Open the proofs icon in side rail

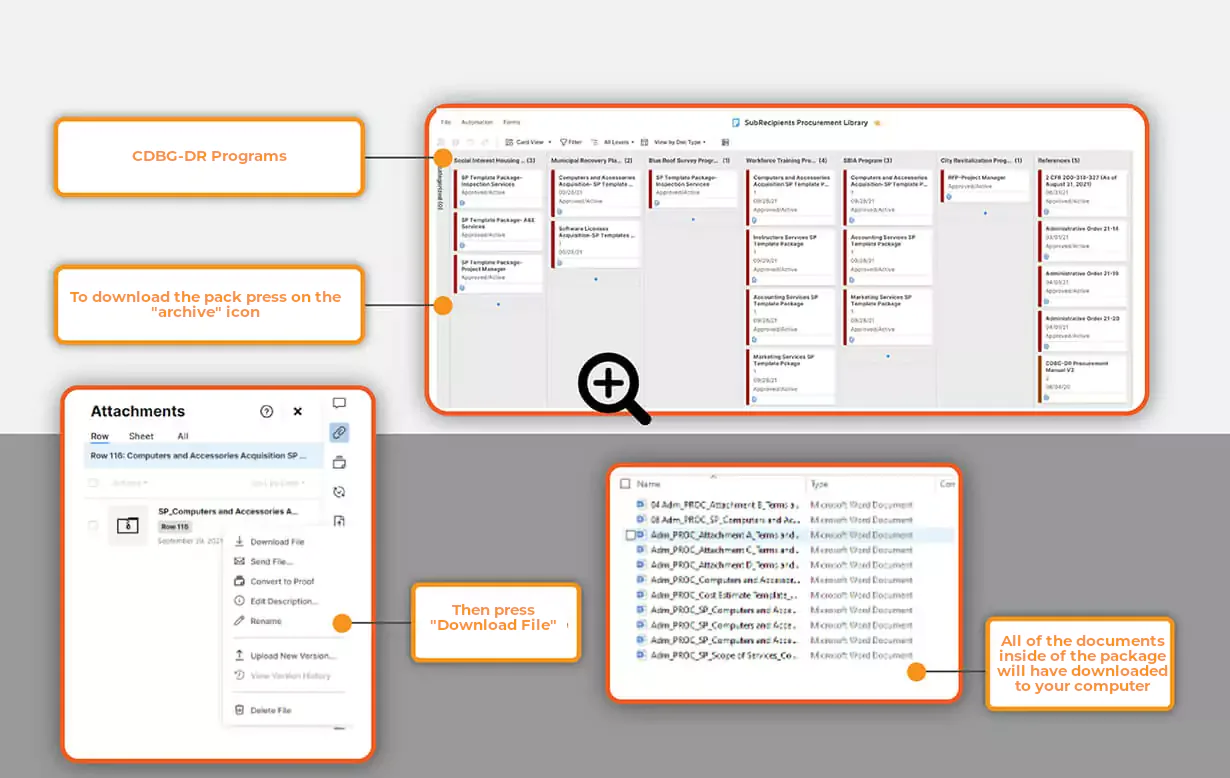(x=339, y=462)
